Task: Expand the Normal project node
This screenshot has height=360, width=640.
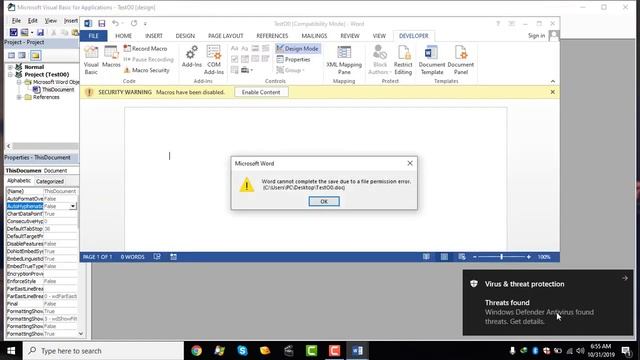Action: point(10,67)
